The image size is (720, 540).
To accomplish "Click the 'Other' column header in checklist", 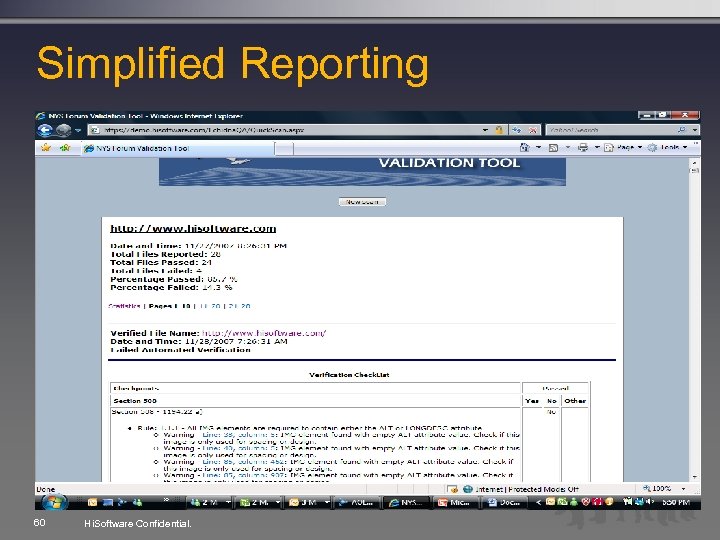I will point(575,401).
